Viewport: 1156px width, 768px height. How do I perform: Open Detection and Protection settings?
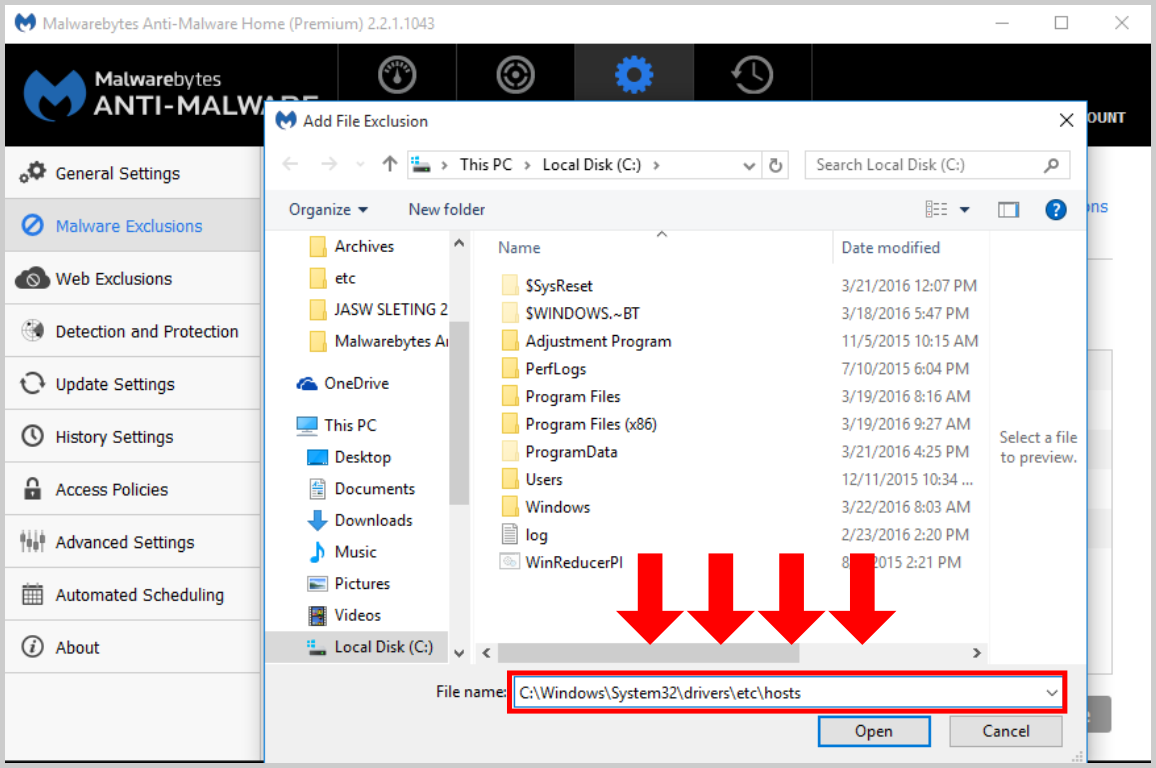coord(133,332)
